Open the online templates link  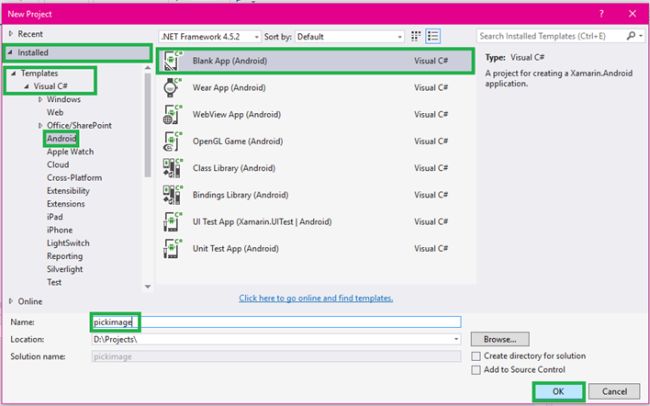[316, 298]
